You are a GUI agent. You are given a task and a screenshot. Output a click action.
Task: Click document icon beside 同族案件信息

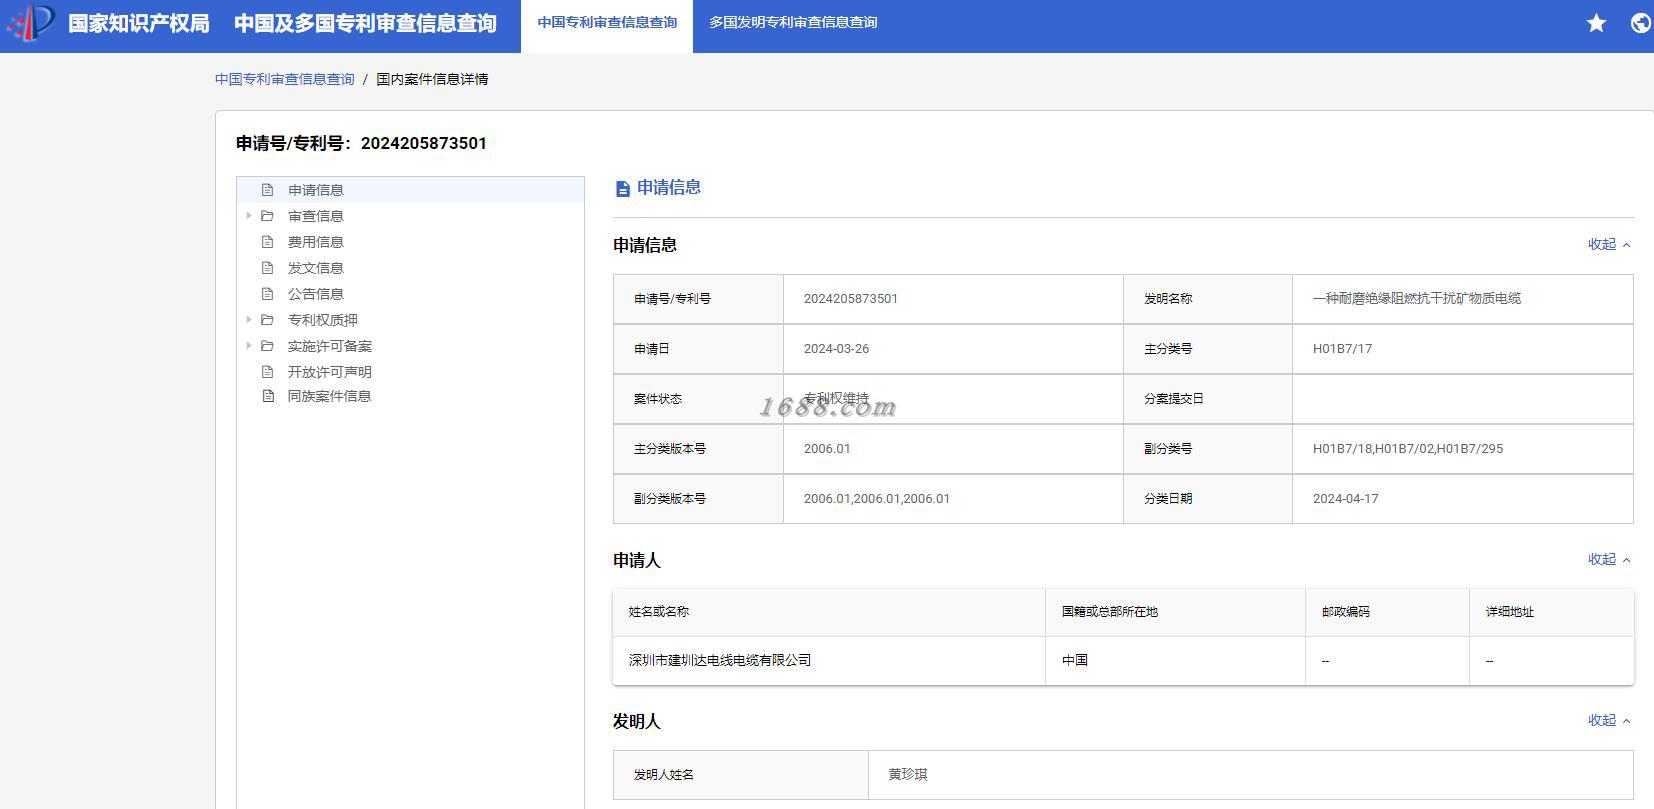click(x=267, y=396)
